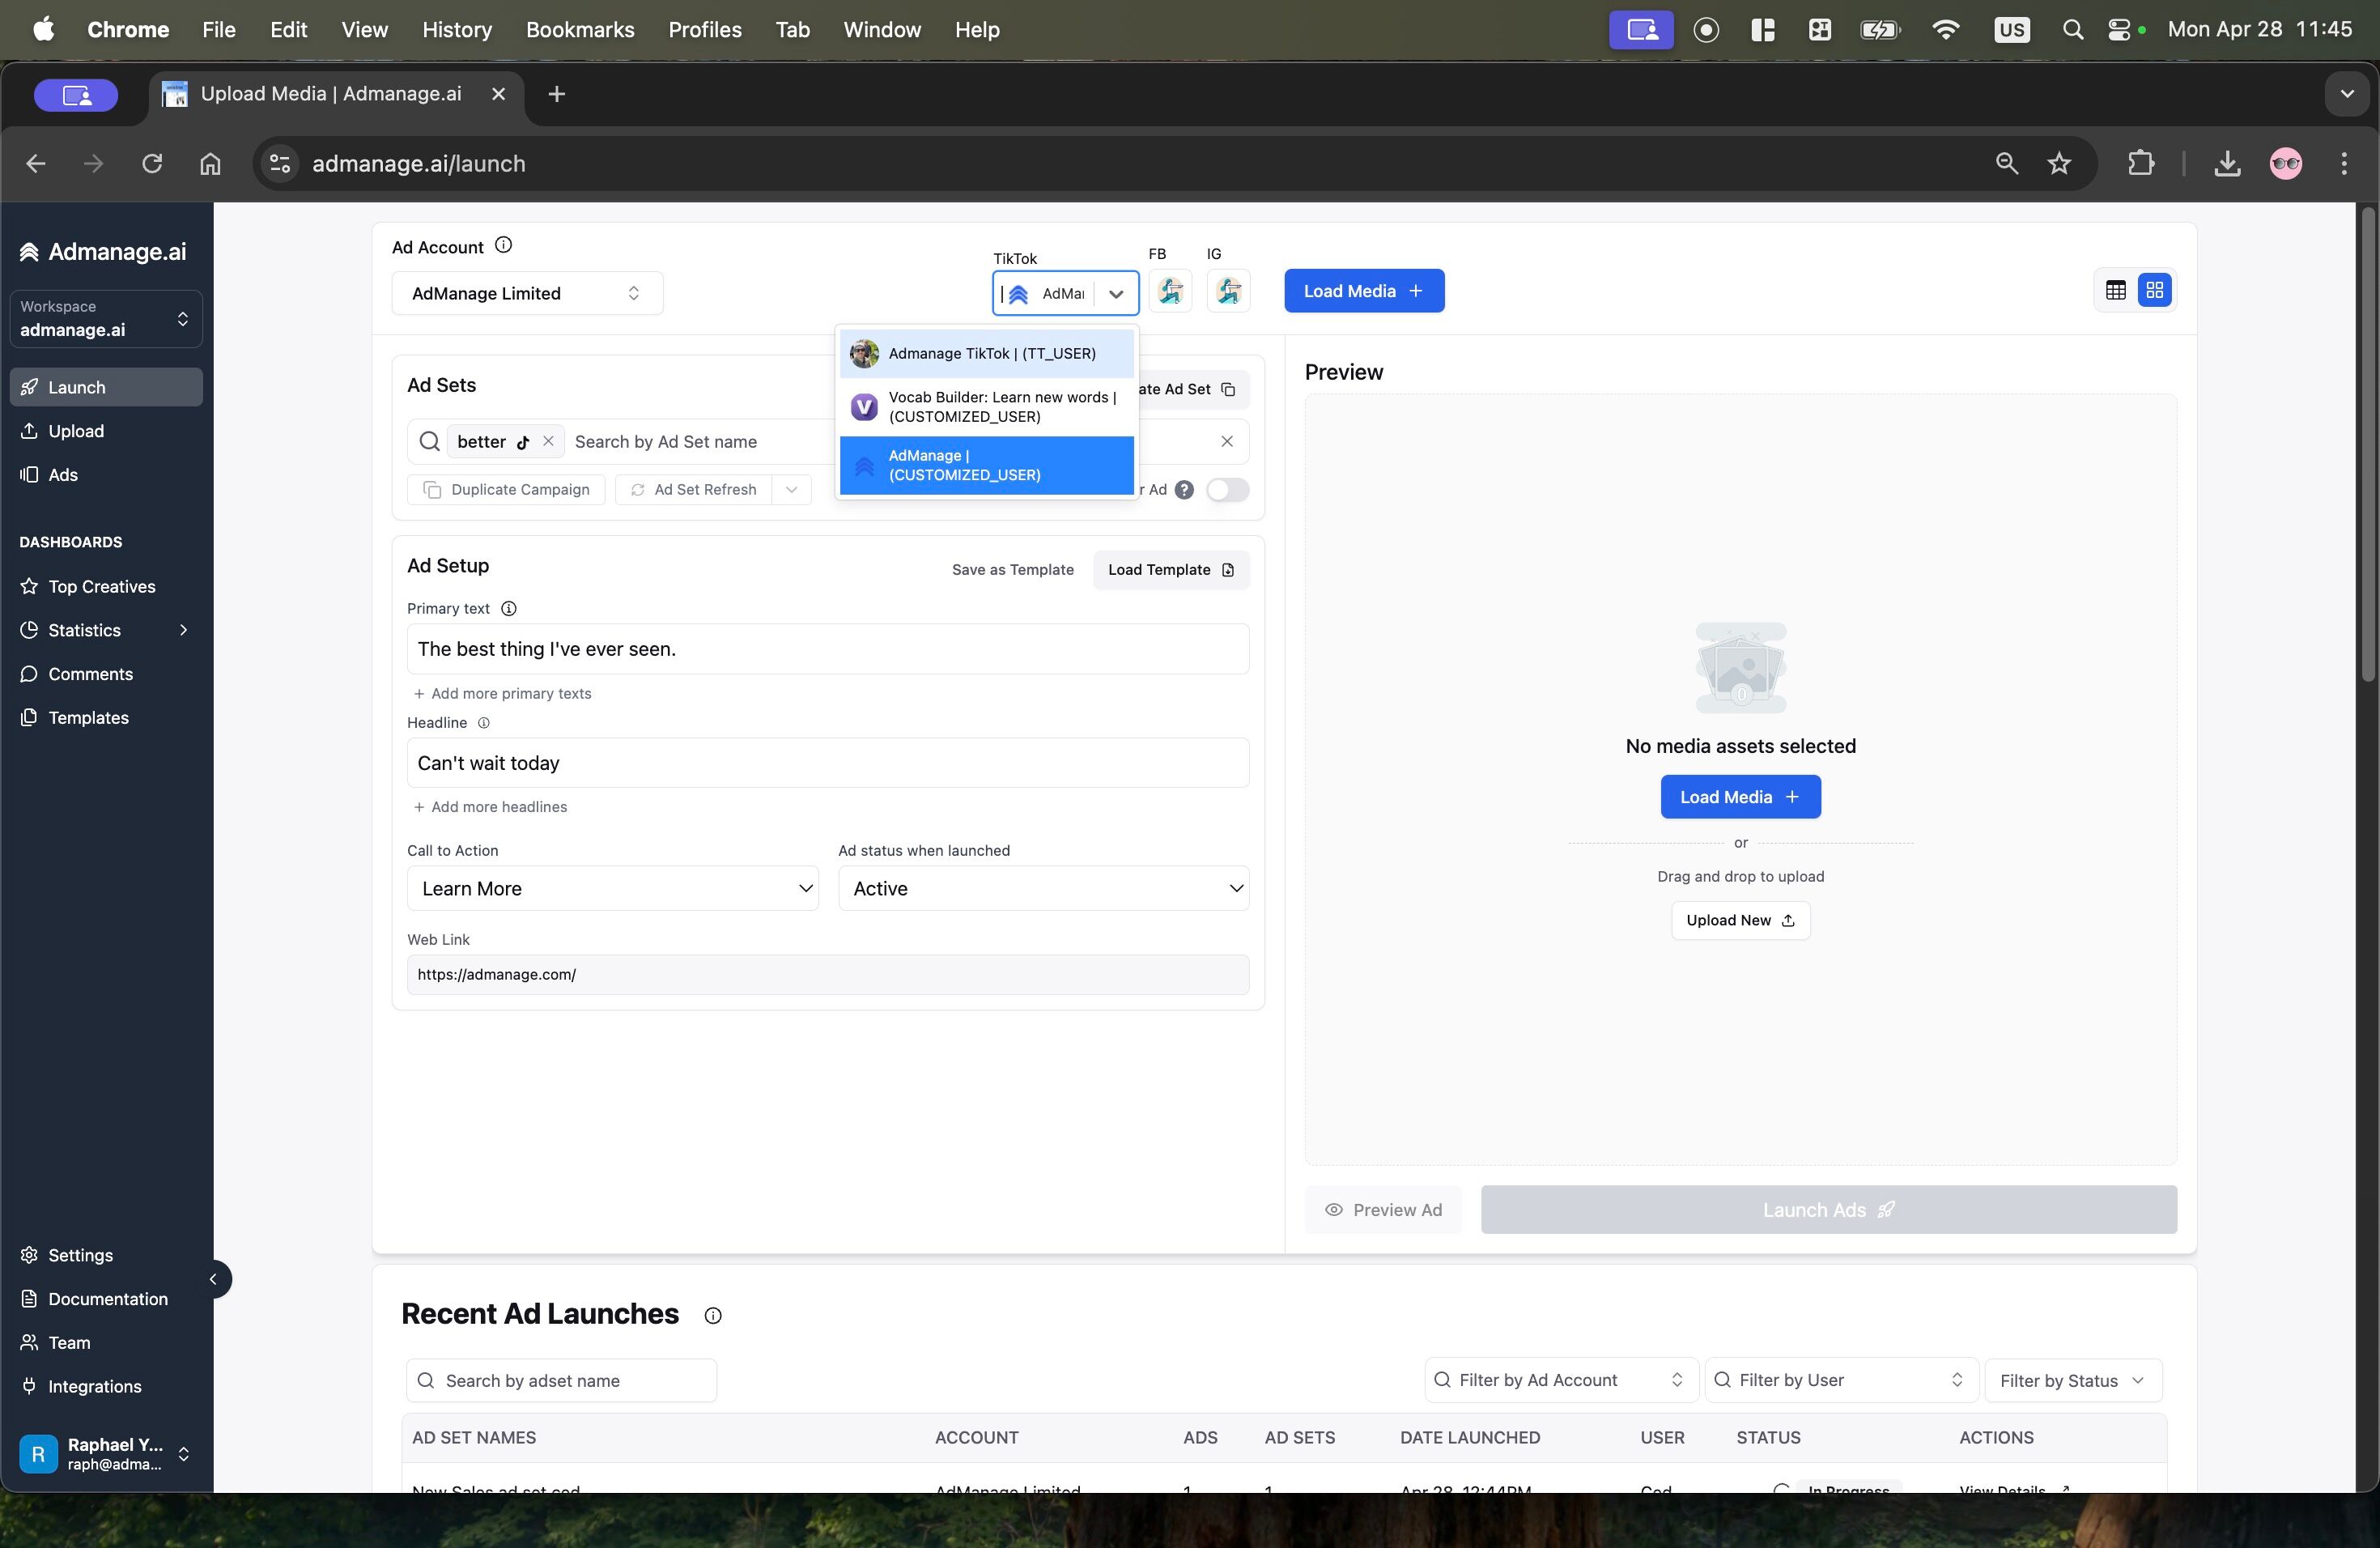2380x1548 pixels.
Task: Switch to grid view icon
Action: pos(2154,291)
